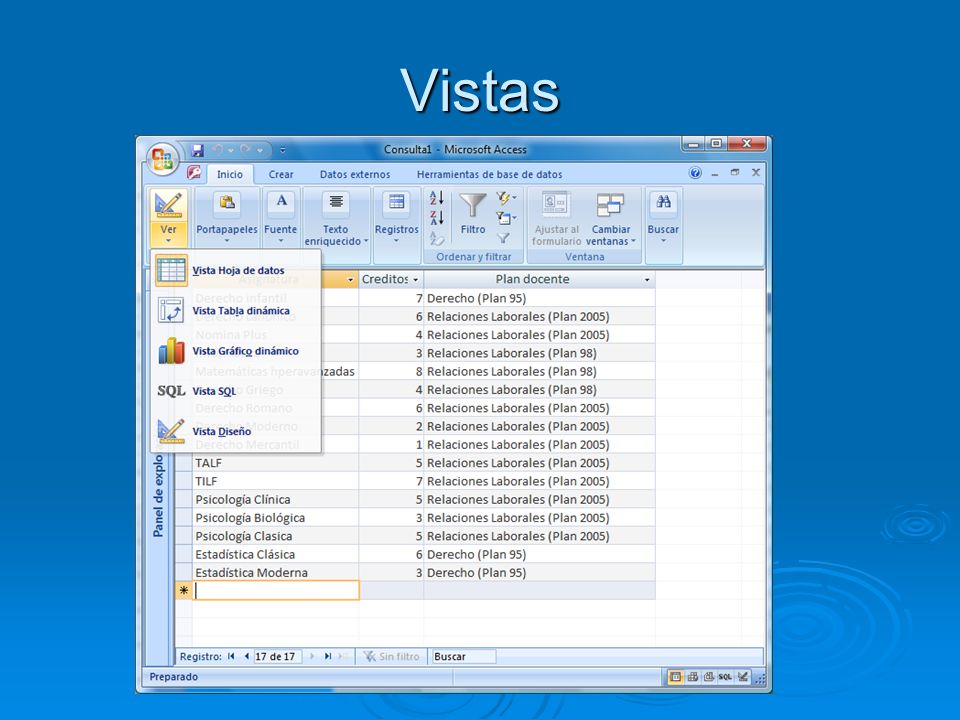Open the Office button menu
The height and width of the screenshot is (720, 960).
163,159
